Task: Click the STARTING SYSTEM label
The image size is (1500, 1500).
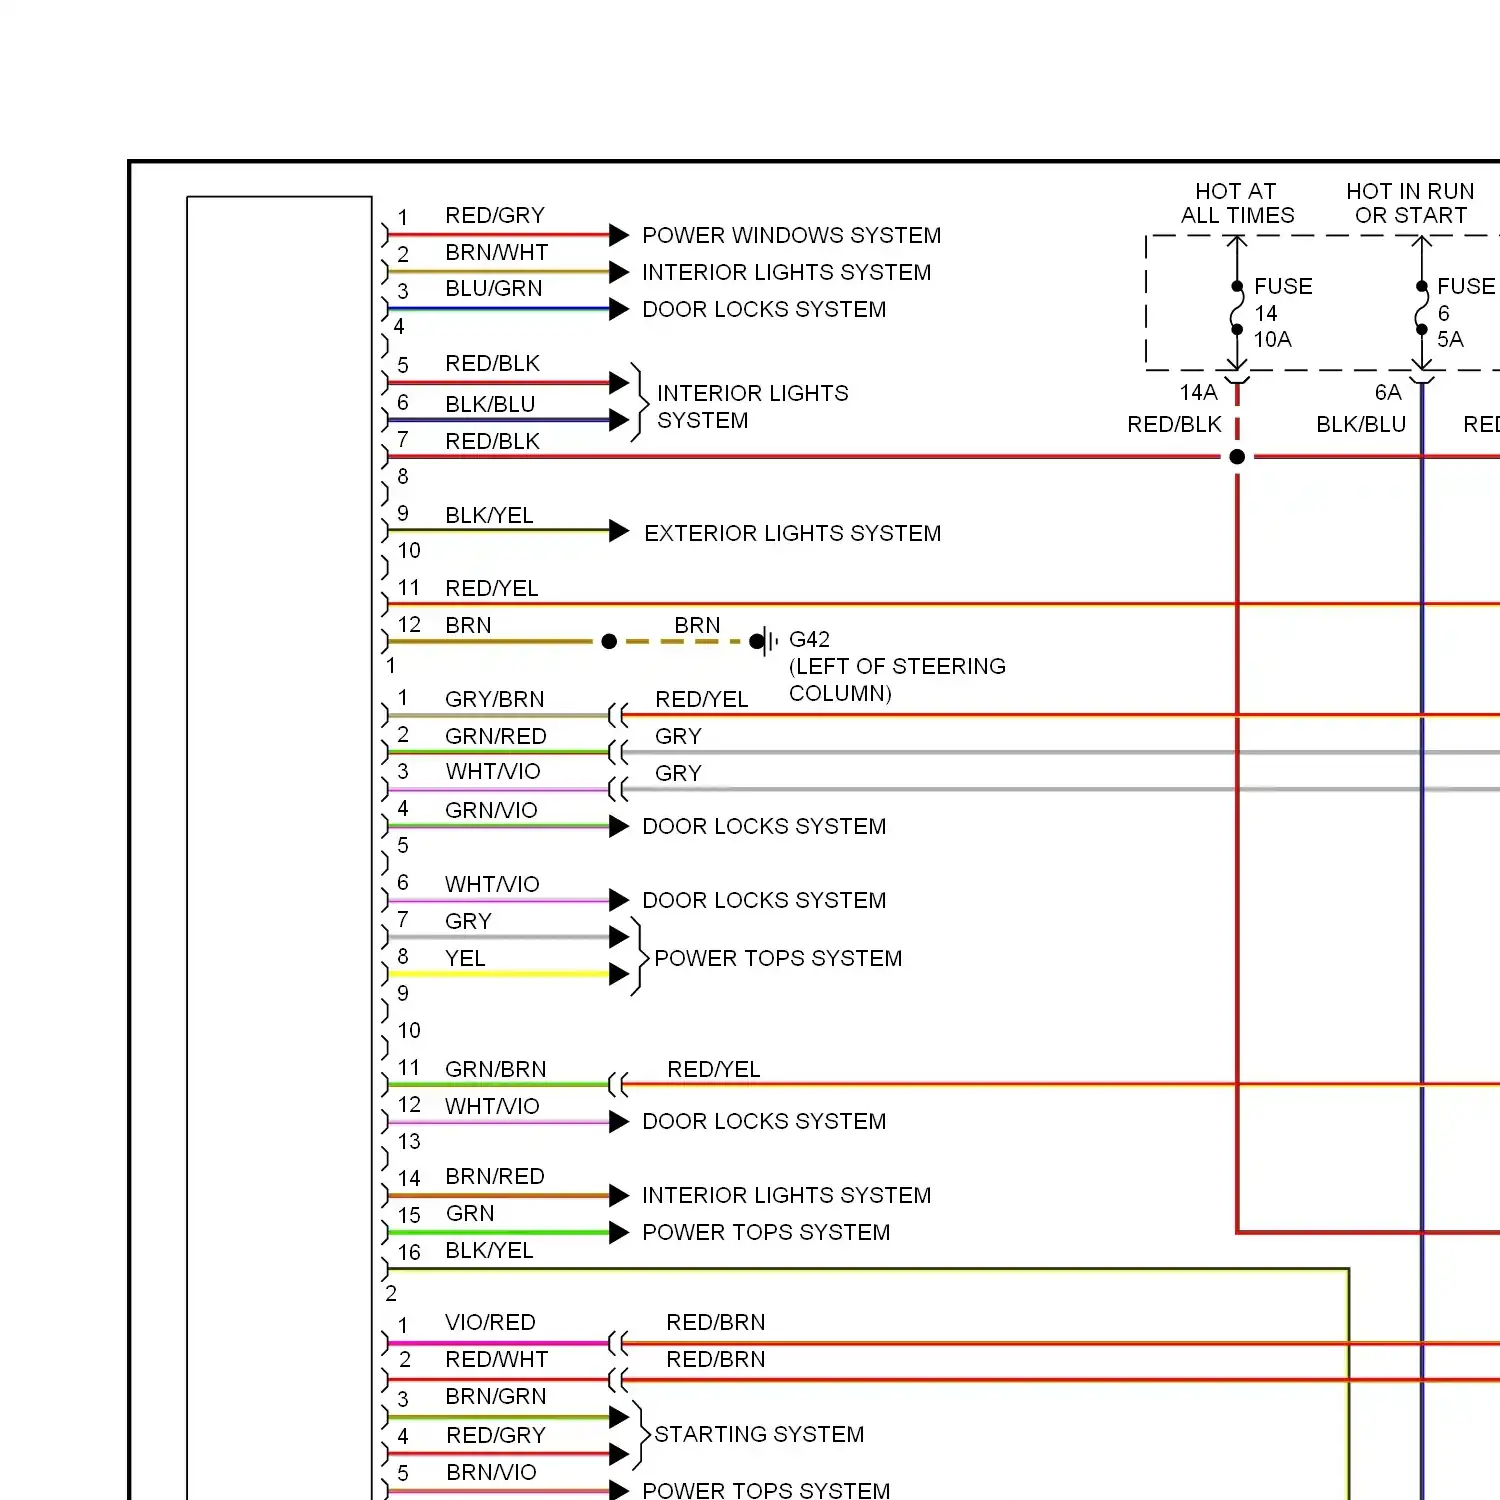Action: [759, 1434]
